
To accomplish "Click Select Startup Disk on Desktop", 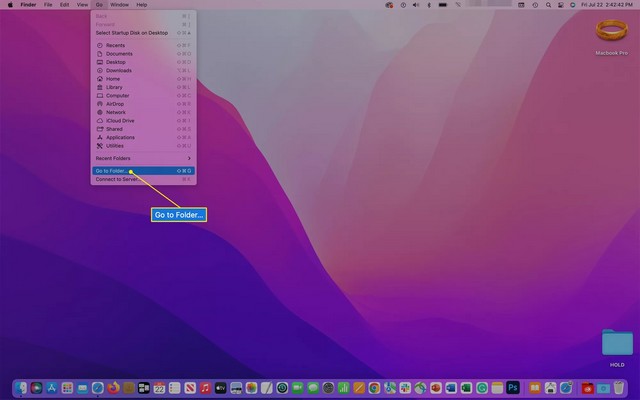I will pos(132,31).
